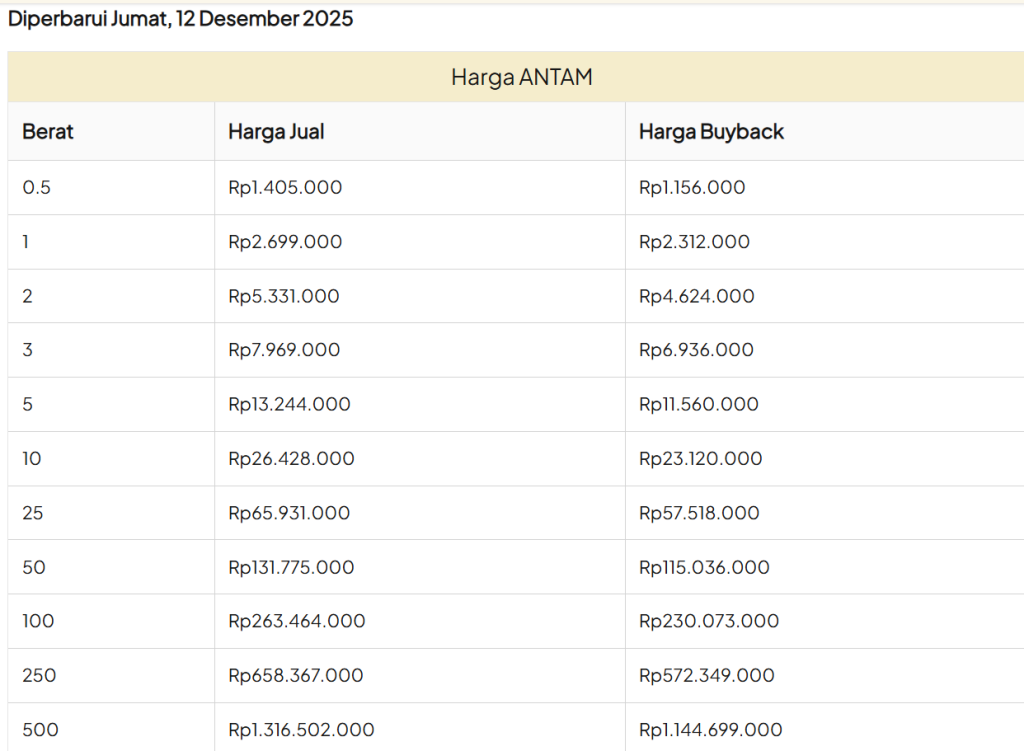This screenshot has width=1024, height=751.
Task: Click the 'Harga ANTAM' table title
Action: coord(521,77)
